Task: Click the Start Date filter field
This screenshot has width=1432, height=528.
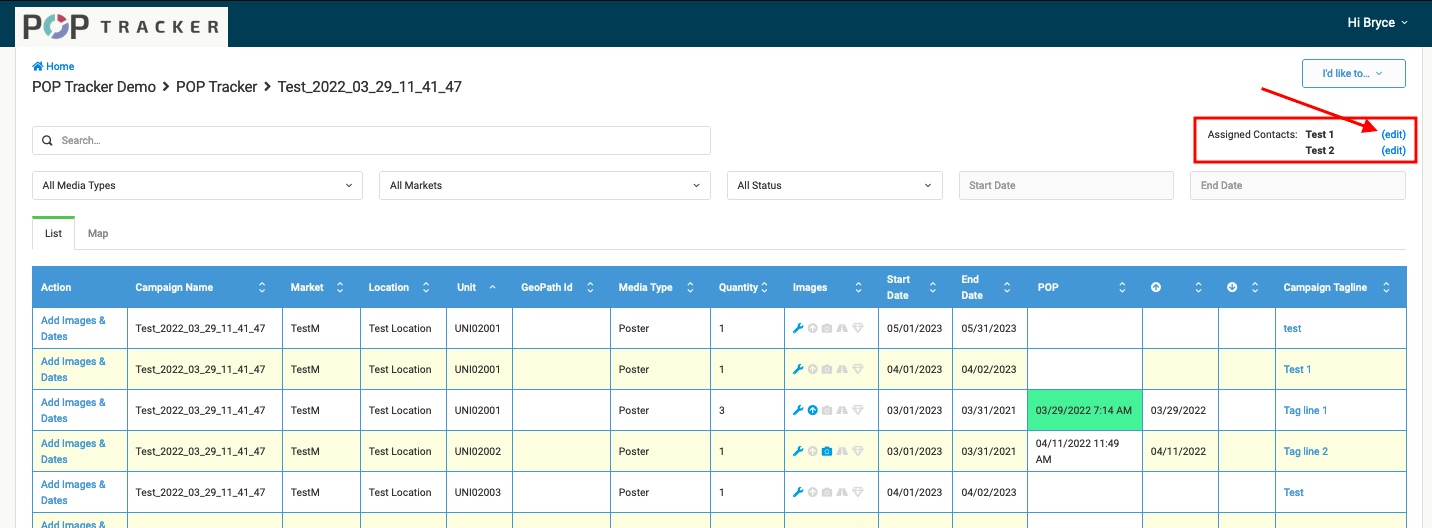Action: [1066, 185]
